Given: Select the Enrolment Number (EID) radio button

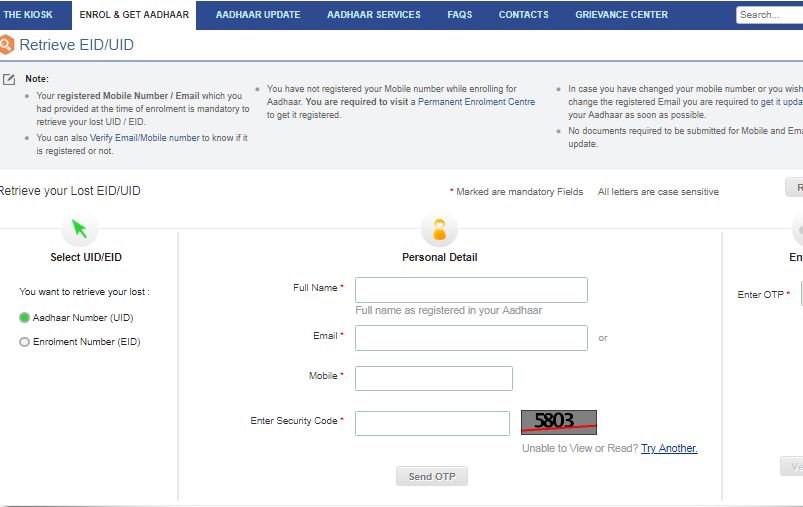Looking at the screenshot, I should coord(24,342).
